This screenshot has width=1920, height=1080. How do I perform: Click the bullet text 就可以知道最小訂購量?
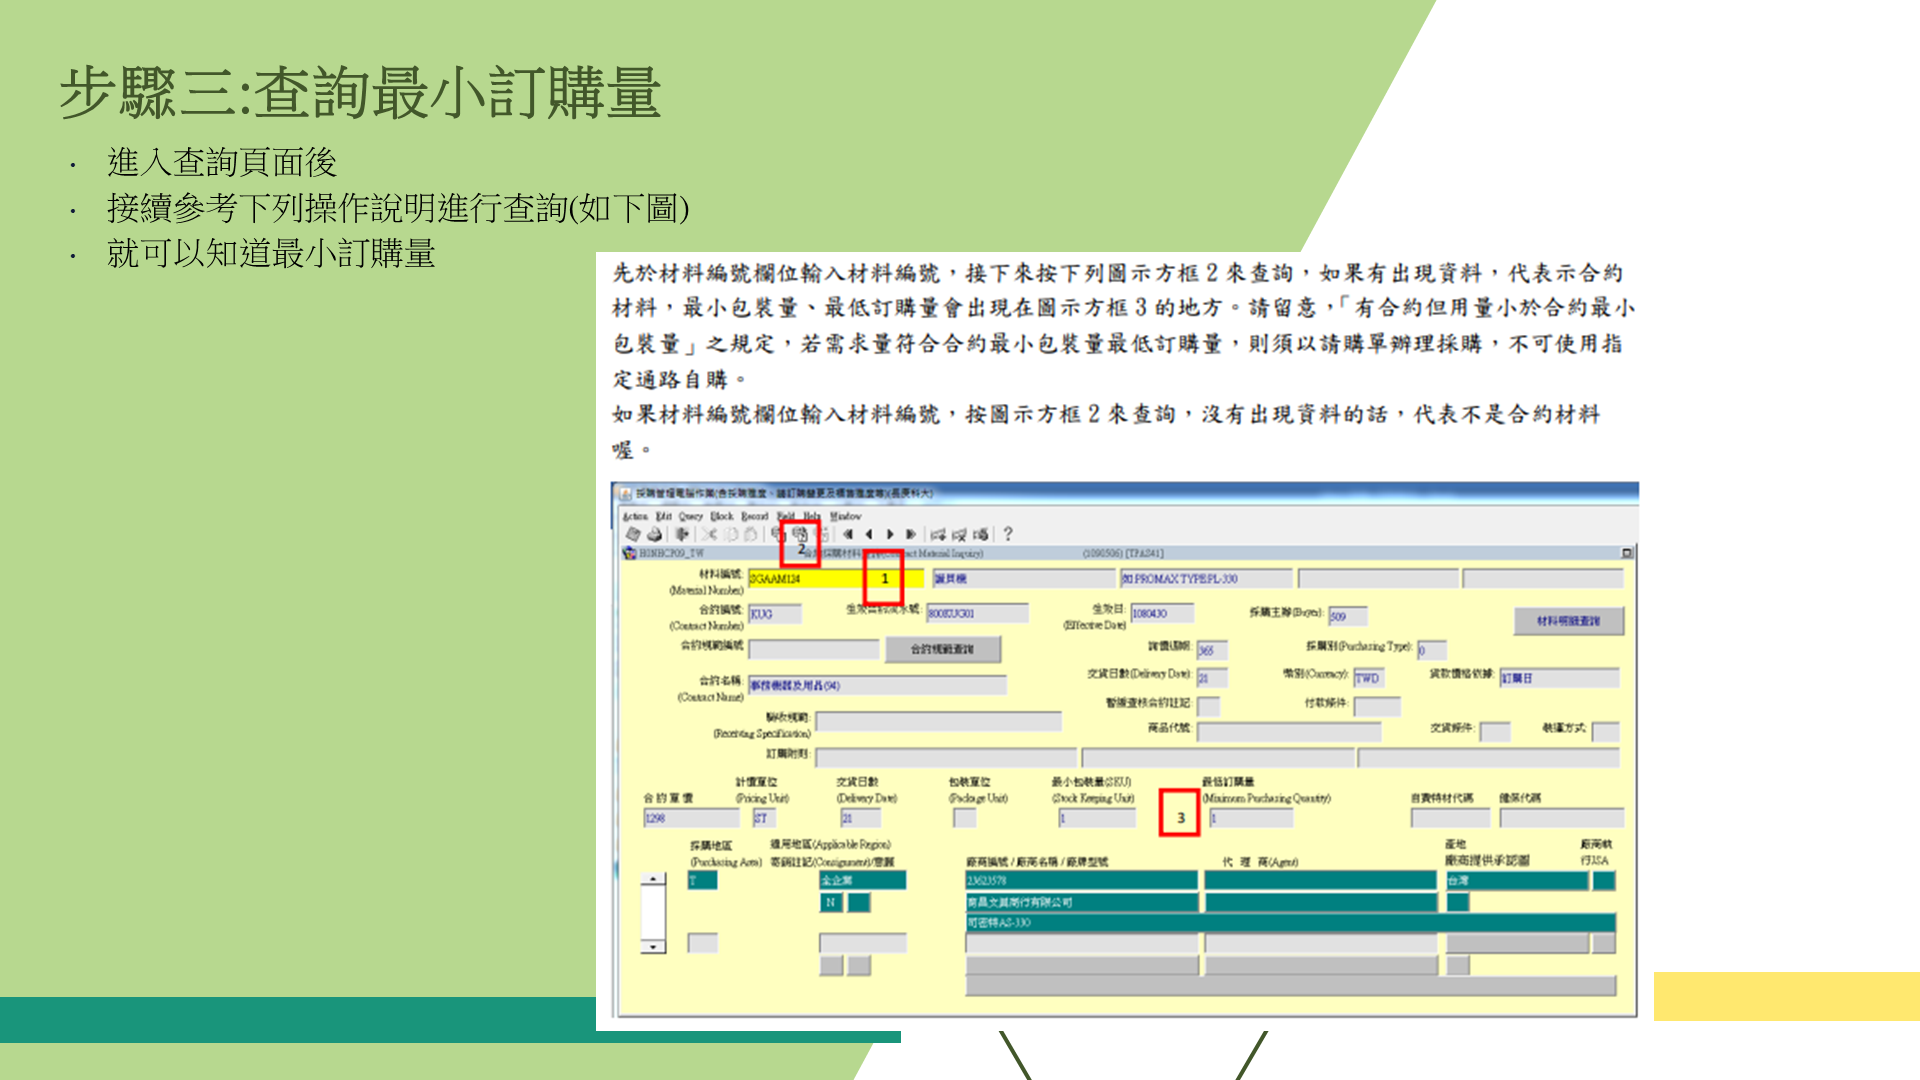271,253
